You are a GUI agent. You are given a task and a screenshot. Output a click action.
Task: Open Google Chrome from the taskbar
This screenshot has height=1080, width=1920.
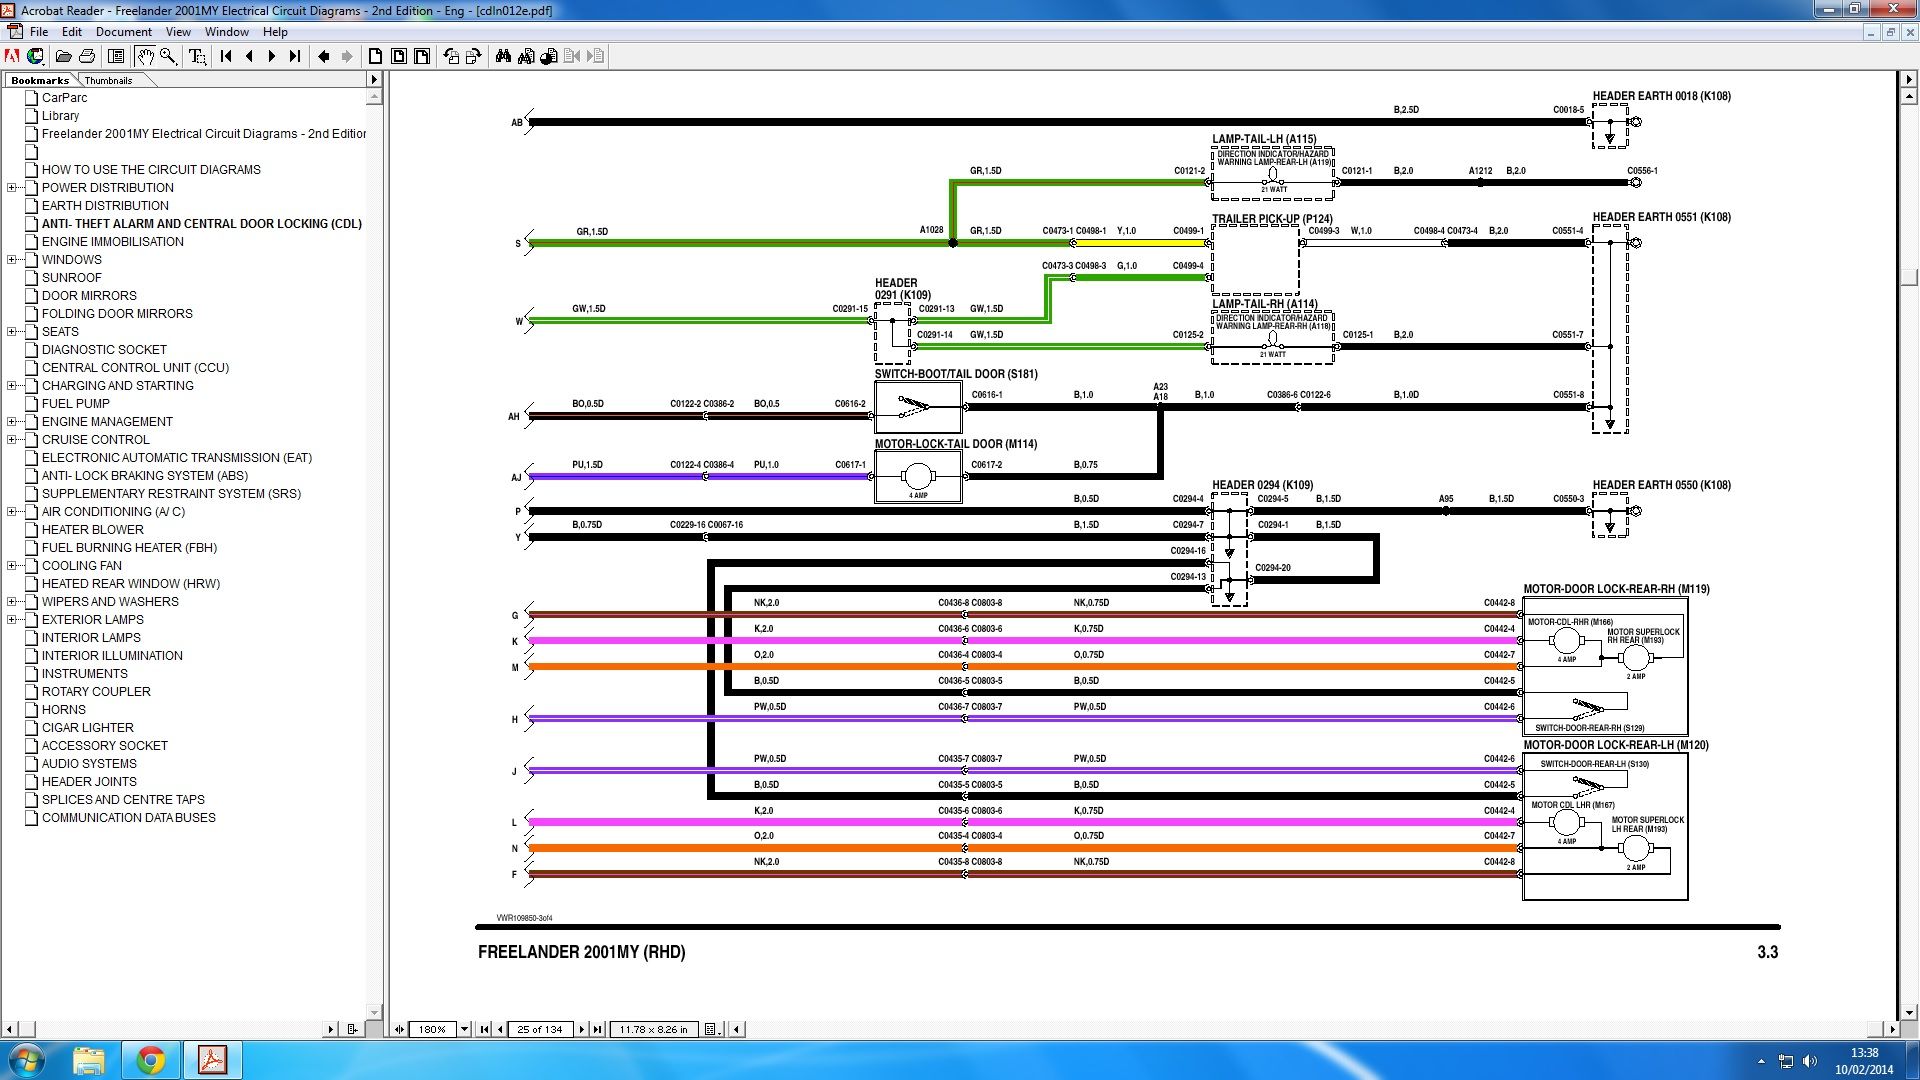(150, 1060)
